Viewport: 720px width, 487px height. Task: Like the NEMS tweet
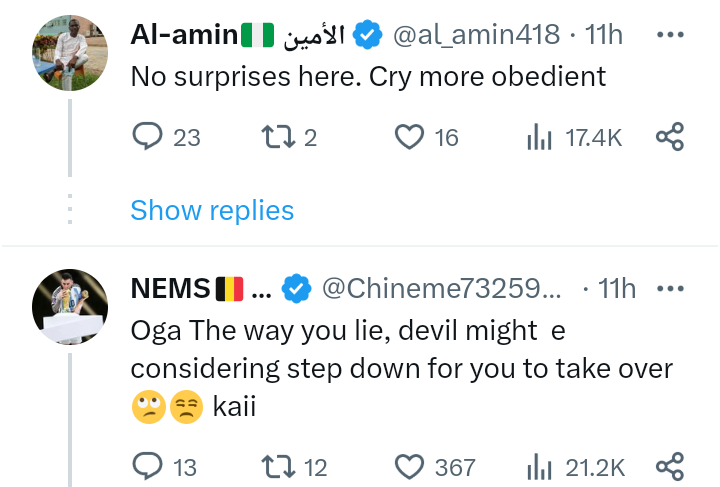coord(410,466)
